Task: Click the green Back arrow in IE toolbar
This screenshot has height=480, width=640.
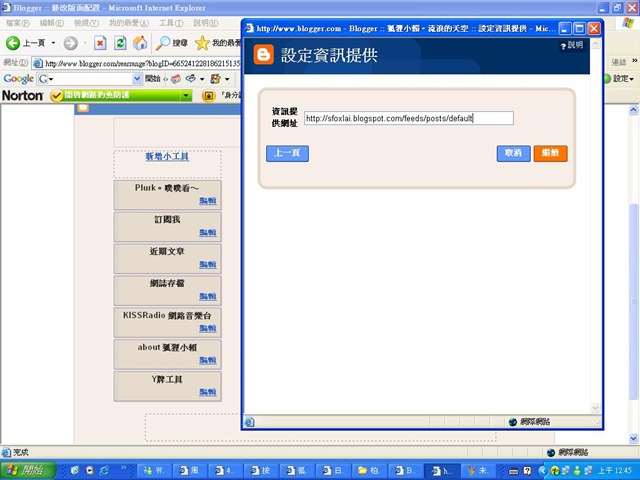Action: (x=13, y=43)
